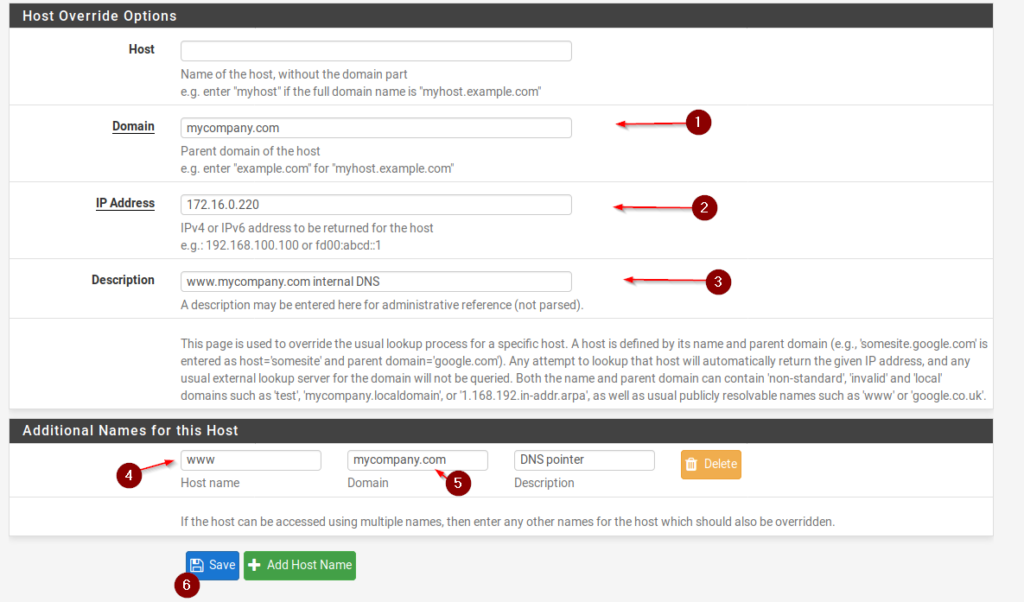Select the Domain field containing mycompany.com
Image resolution: width=1024 pixels, height=602 pixels.
(375, 127)
